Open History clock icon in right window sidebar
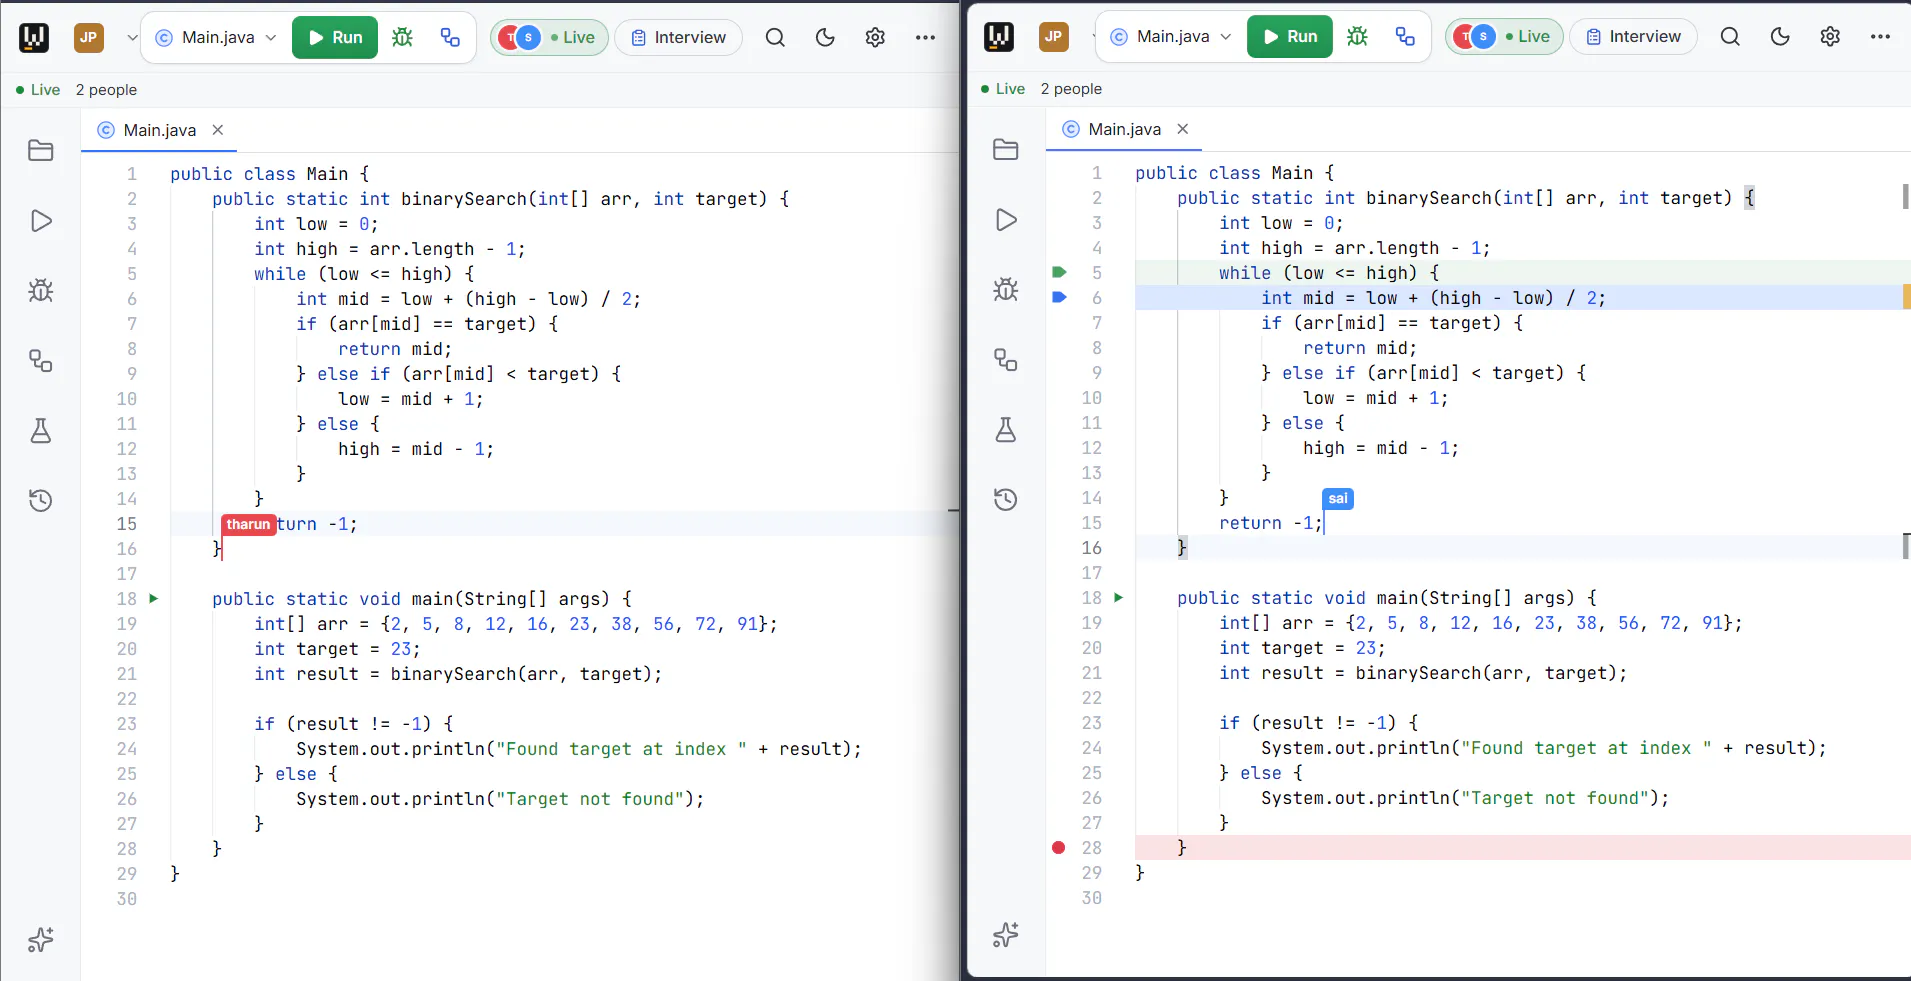The image size is (1911, 981). [1006, 500]
